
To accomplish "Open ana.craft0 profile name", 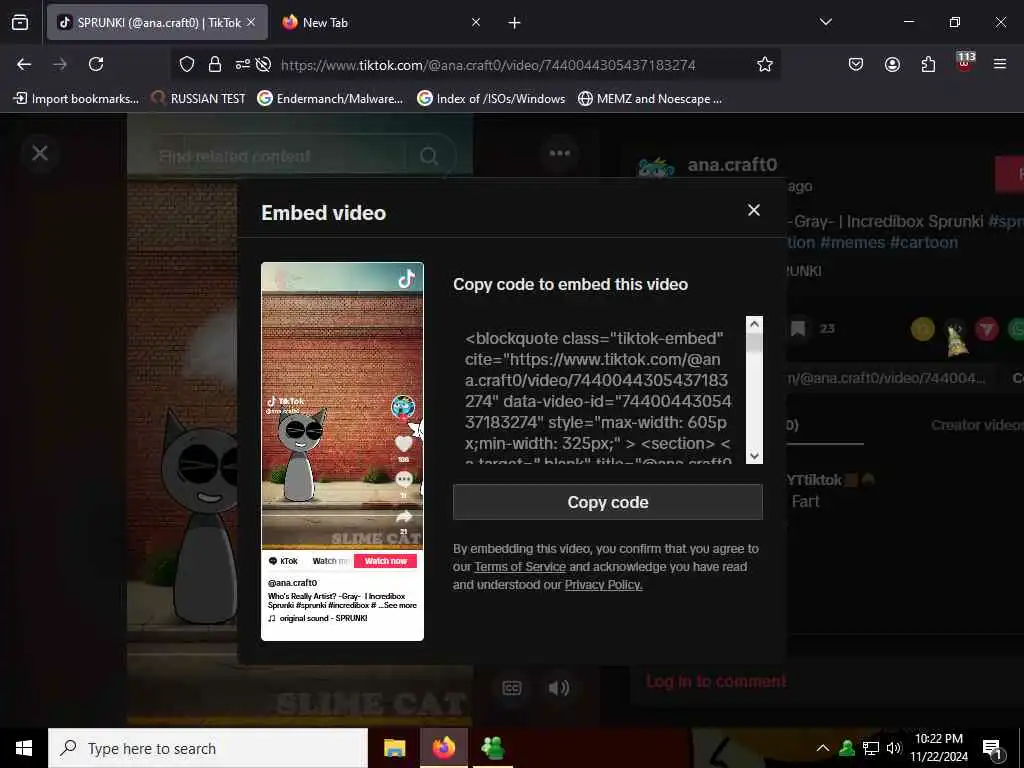I will (x=732, y=165).
